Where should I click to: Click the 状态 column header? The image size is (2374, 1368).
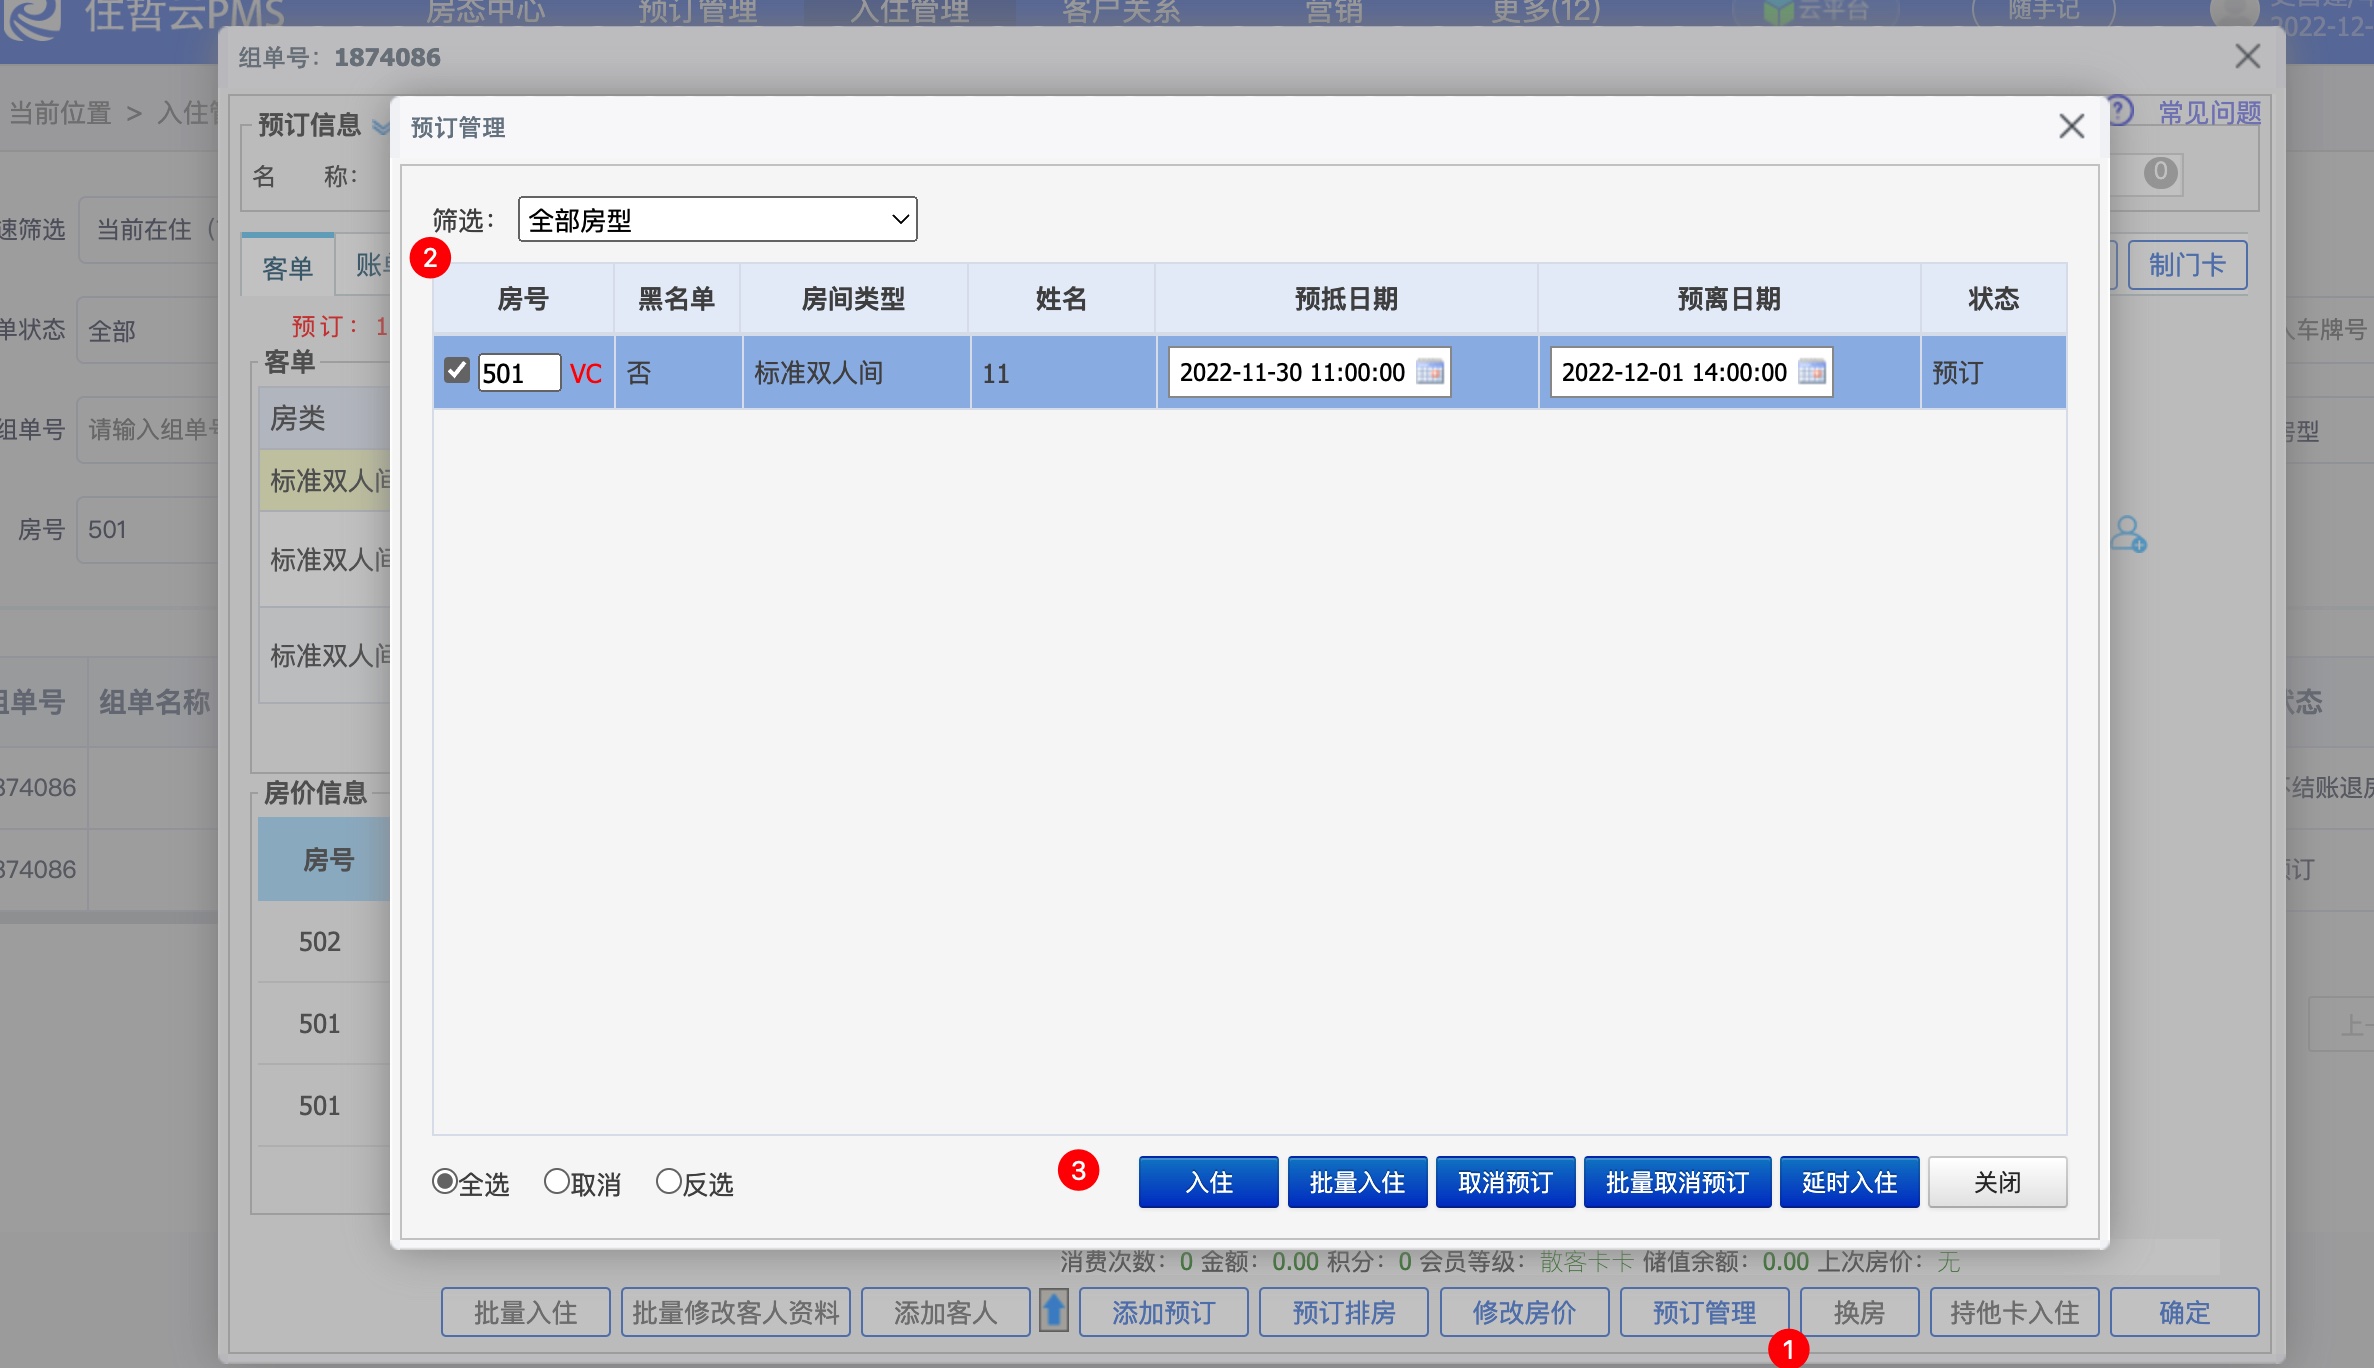(x=1994, y=298)
